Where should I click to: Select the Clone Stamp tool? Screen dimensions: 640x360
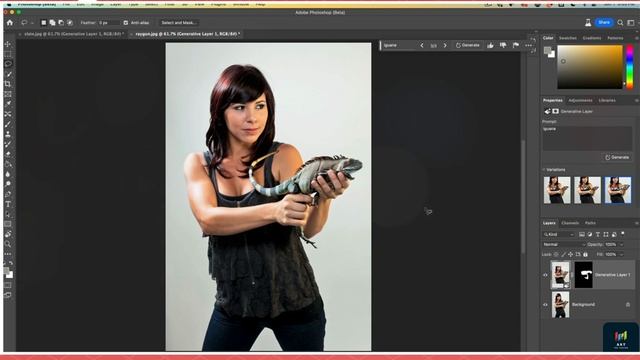[8, 134]
